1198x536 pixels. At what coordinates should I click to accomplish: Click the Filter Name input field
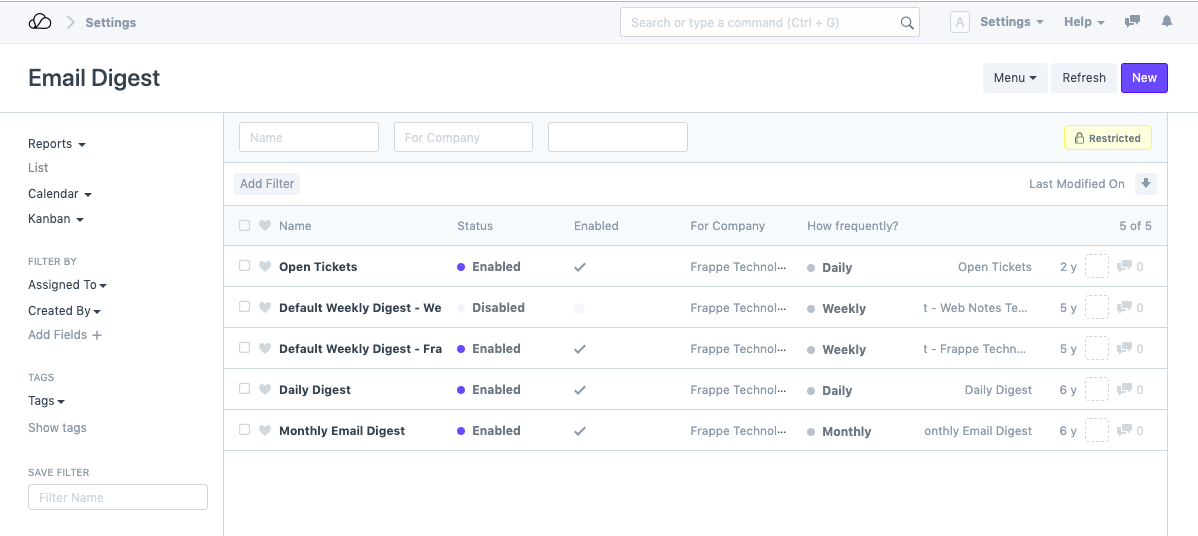click(118, 497)
